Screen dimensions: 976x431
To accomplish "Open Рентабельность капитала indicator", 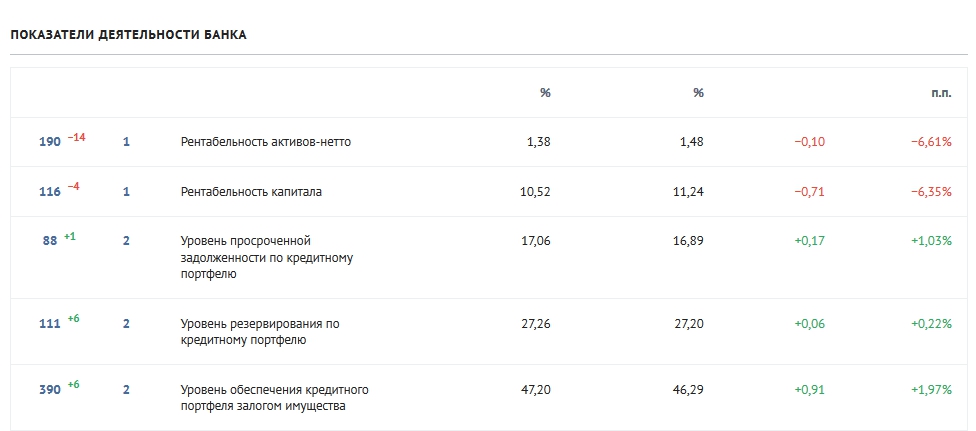I will tap(251, 192).
